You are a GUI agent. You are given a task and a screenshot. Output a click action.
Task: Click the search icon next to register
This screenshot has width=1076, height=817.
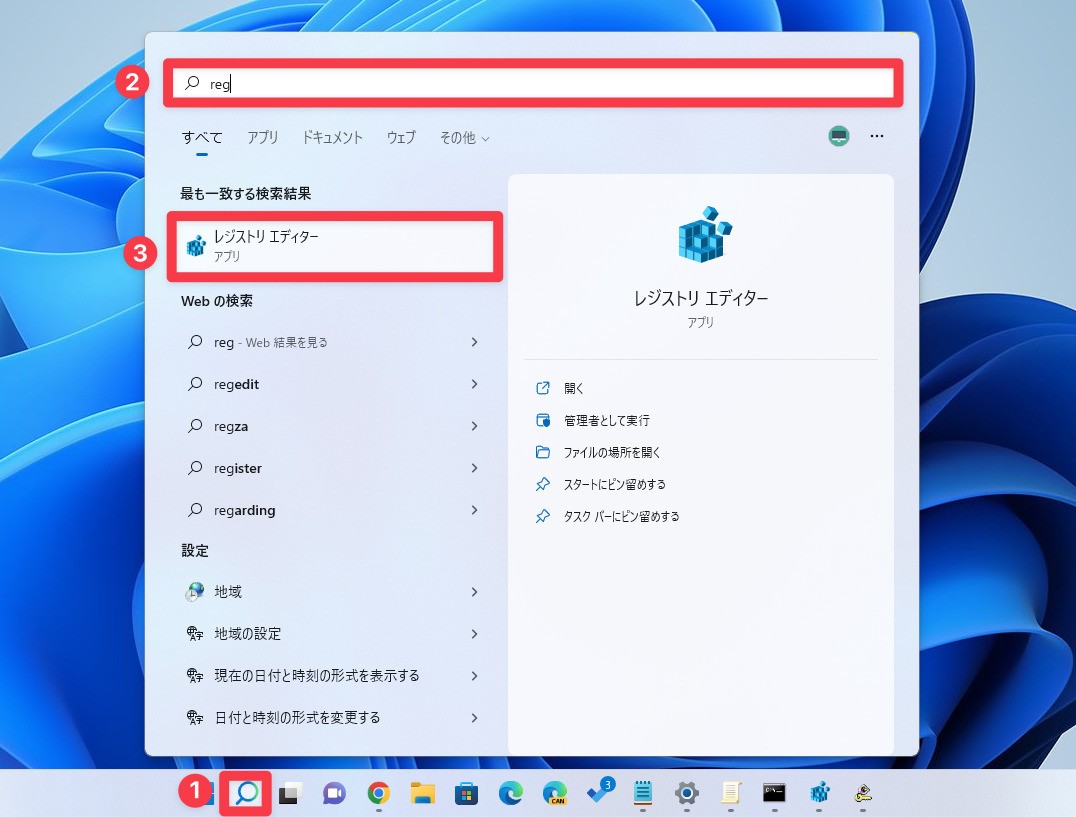pyautogui.click(x=195, y=468)
